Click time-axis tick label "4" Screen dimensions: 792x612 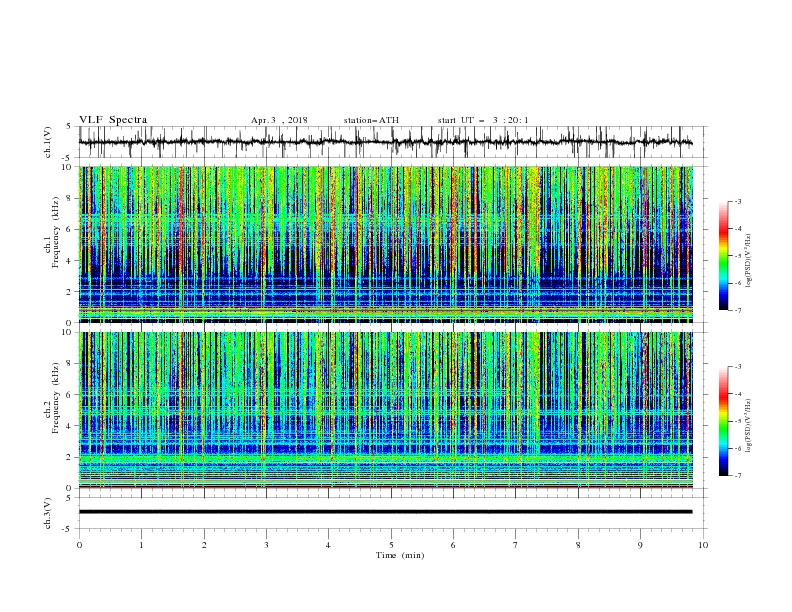point(328,545)
